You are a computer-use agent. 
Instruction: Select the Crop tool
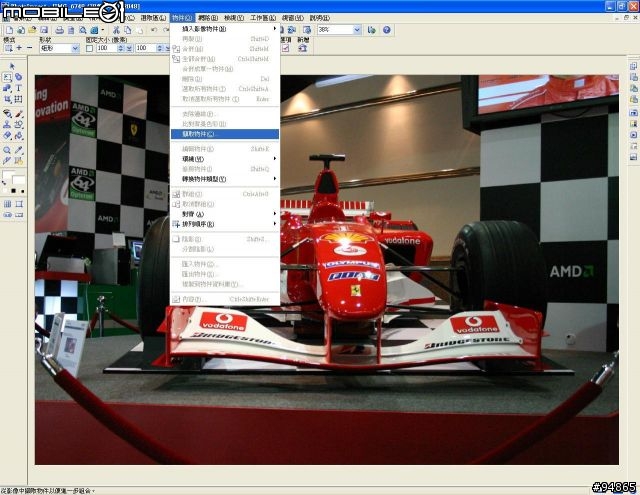coord(7,99)
